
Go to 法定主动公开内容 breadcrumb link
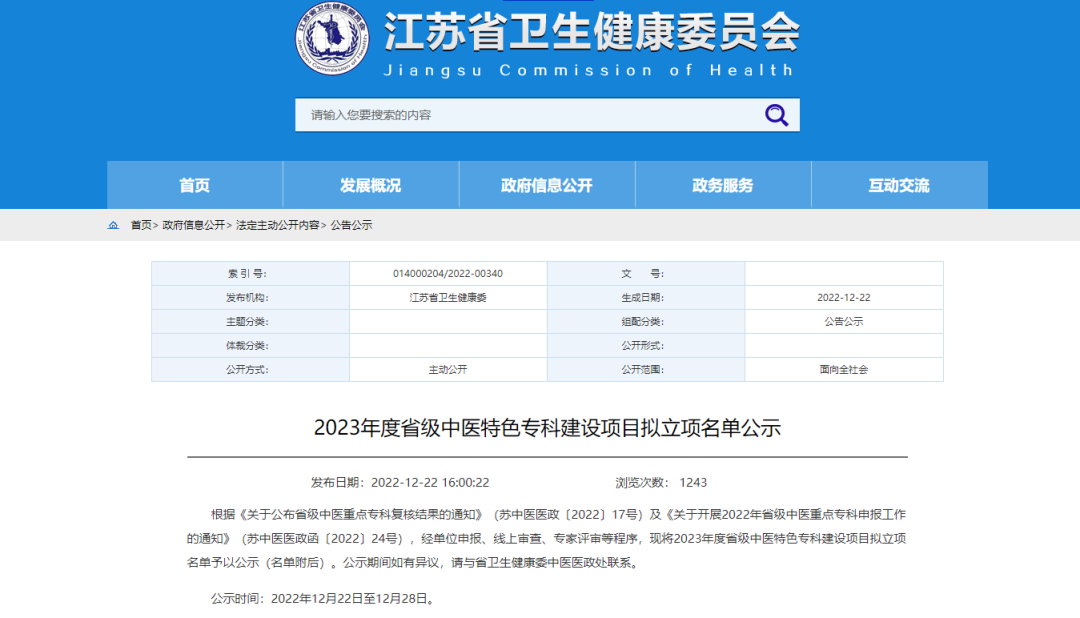(278, 225)
